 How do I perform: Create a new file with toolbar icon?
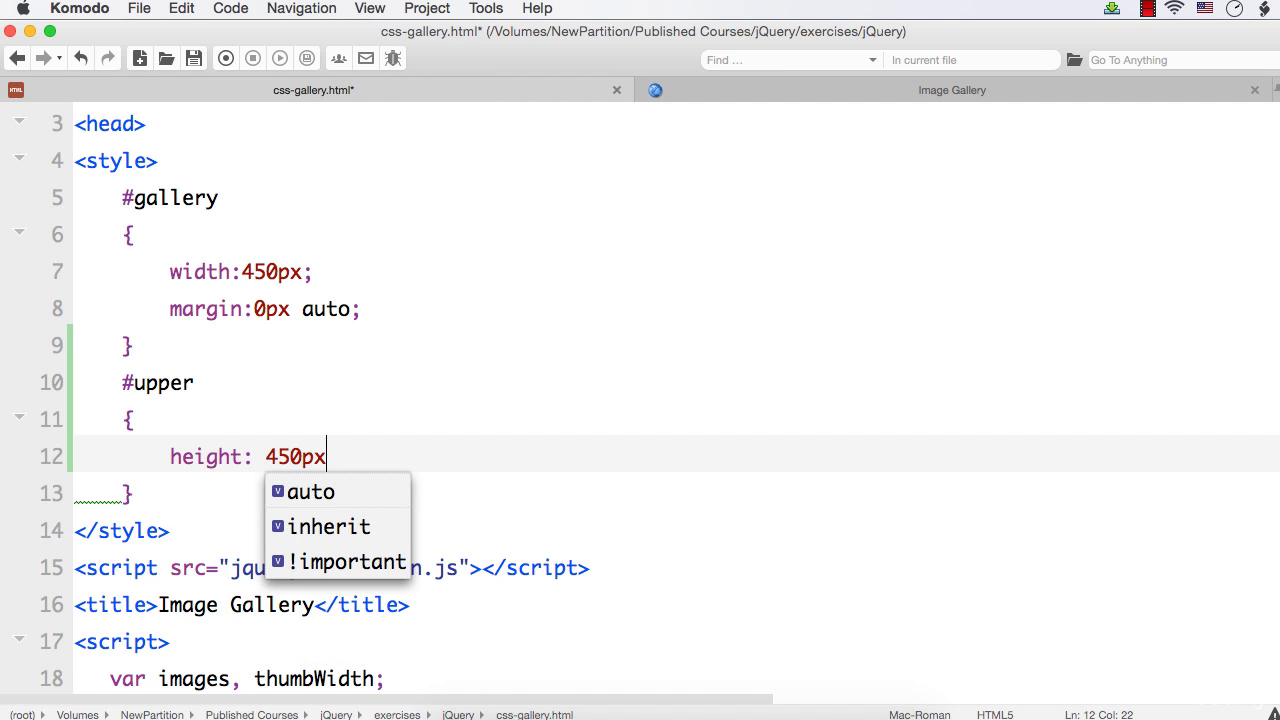point(140,59)
